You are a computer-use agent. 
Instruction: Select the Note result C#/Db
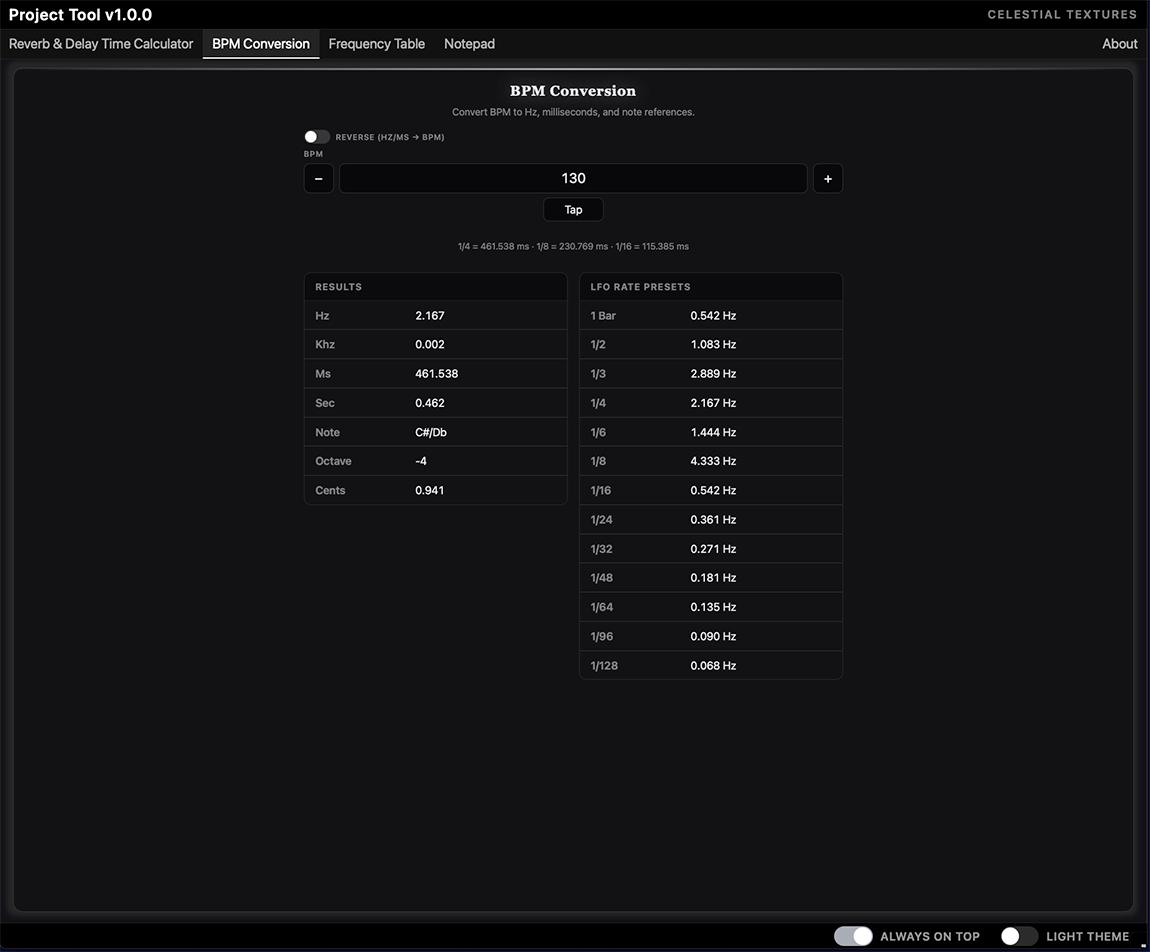click(x=431, y=432)
